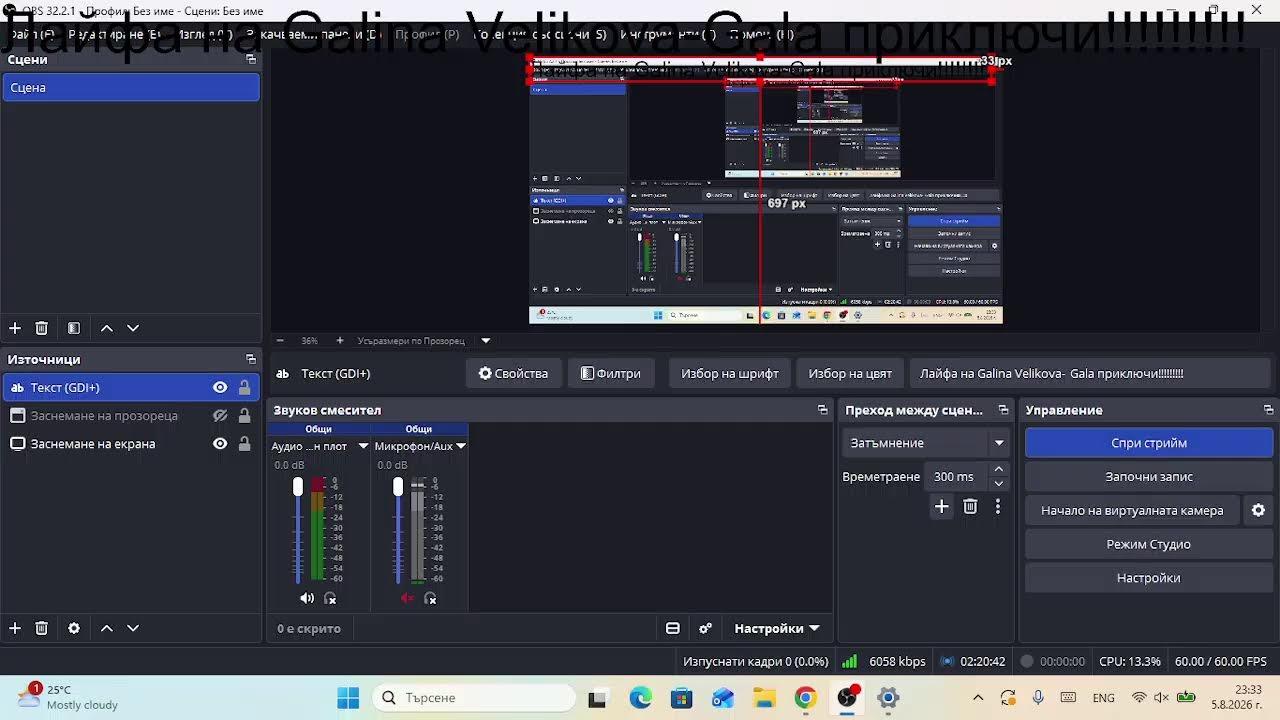Move the scene up in Сцени panel
Screen dimensions: 1280x720
[107, 328]
